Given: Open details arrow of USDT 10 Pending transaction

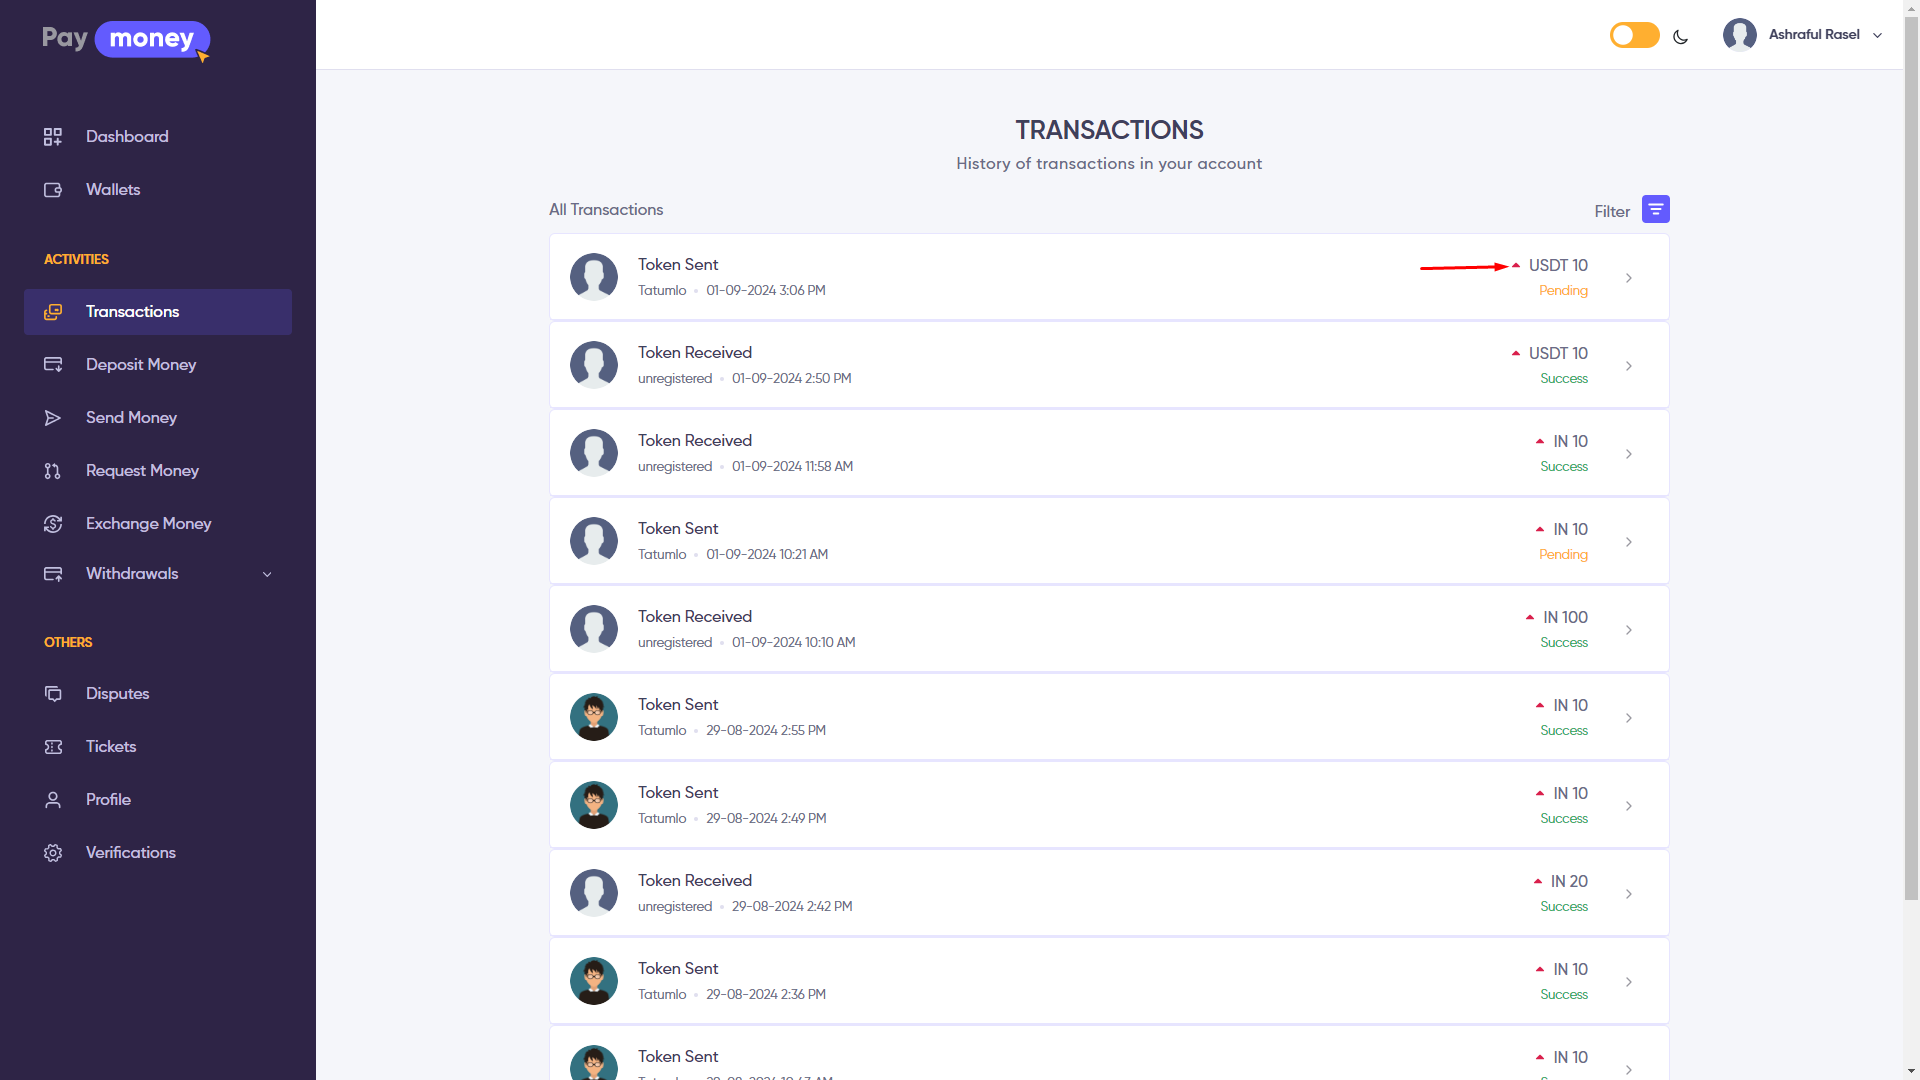Looking at the screenshot, I should (1629, 278).
